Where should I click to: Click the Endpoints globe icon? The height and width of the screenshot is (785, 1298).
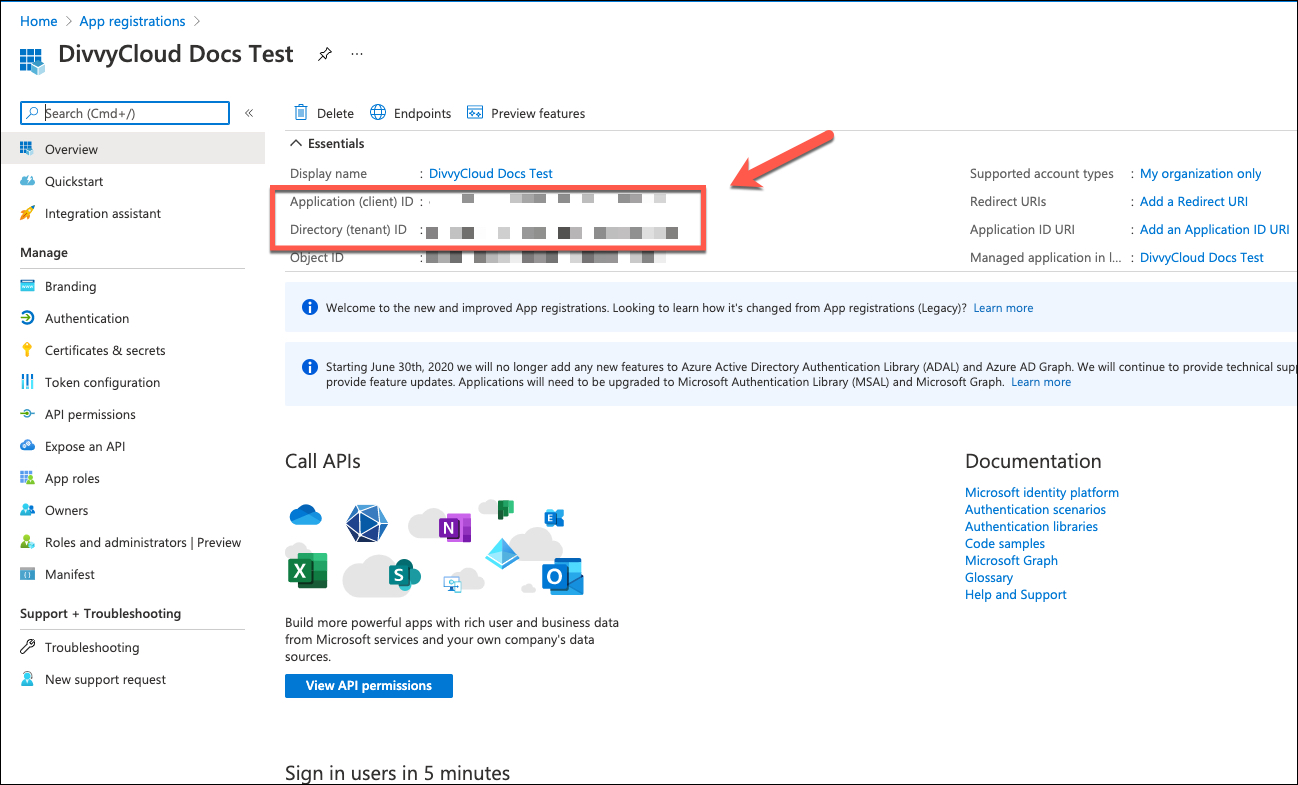(x=378, y=113)
